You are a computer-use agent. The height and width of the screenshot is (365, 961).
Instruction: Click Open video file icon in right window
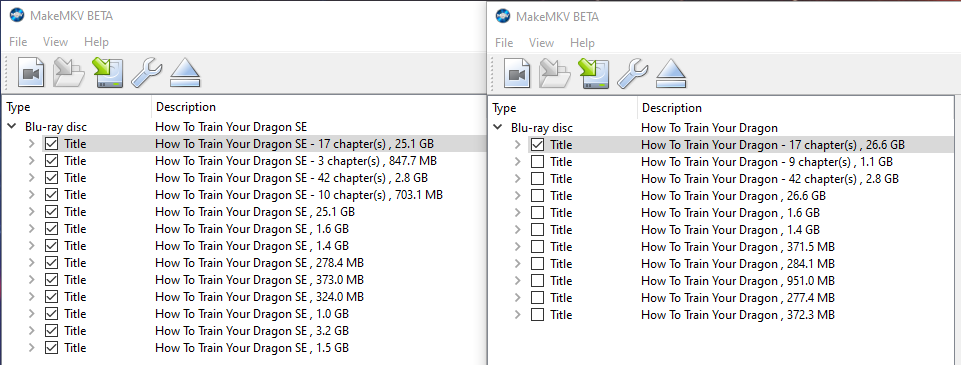tap(517, 74)
